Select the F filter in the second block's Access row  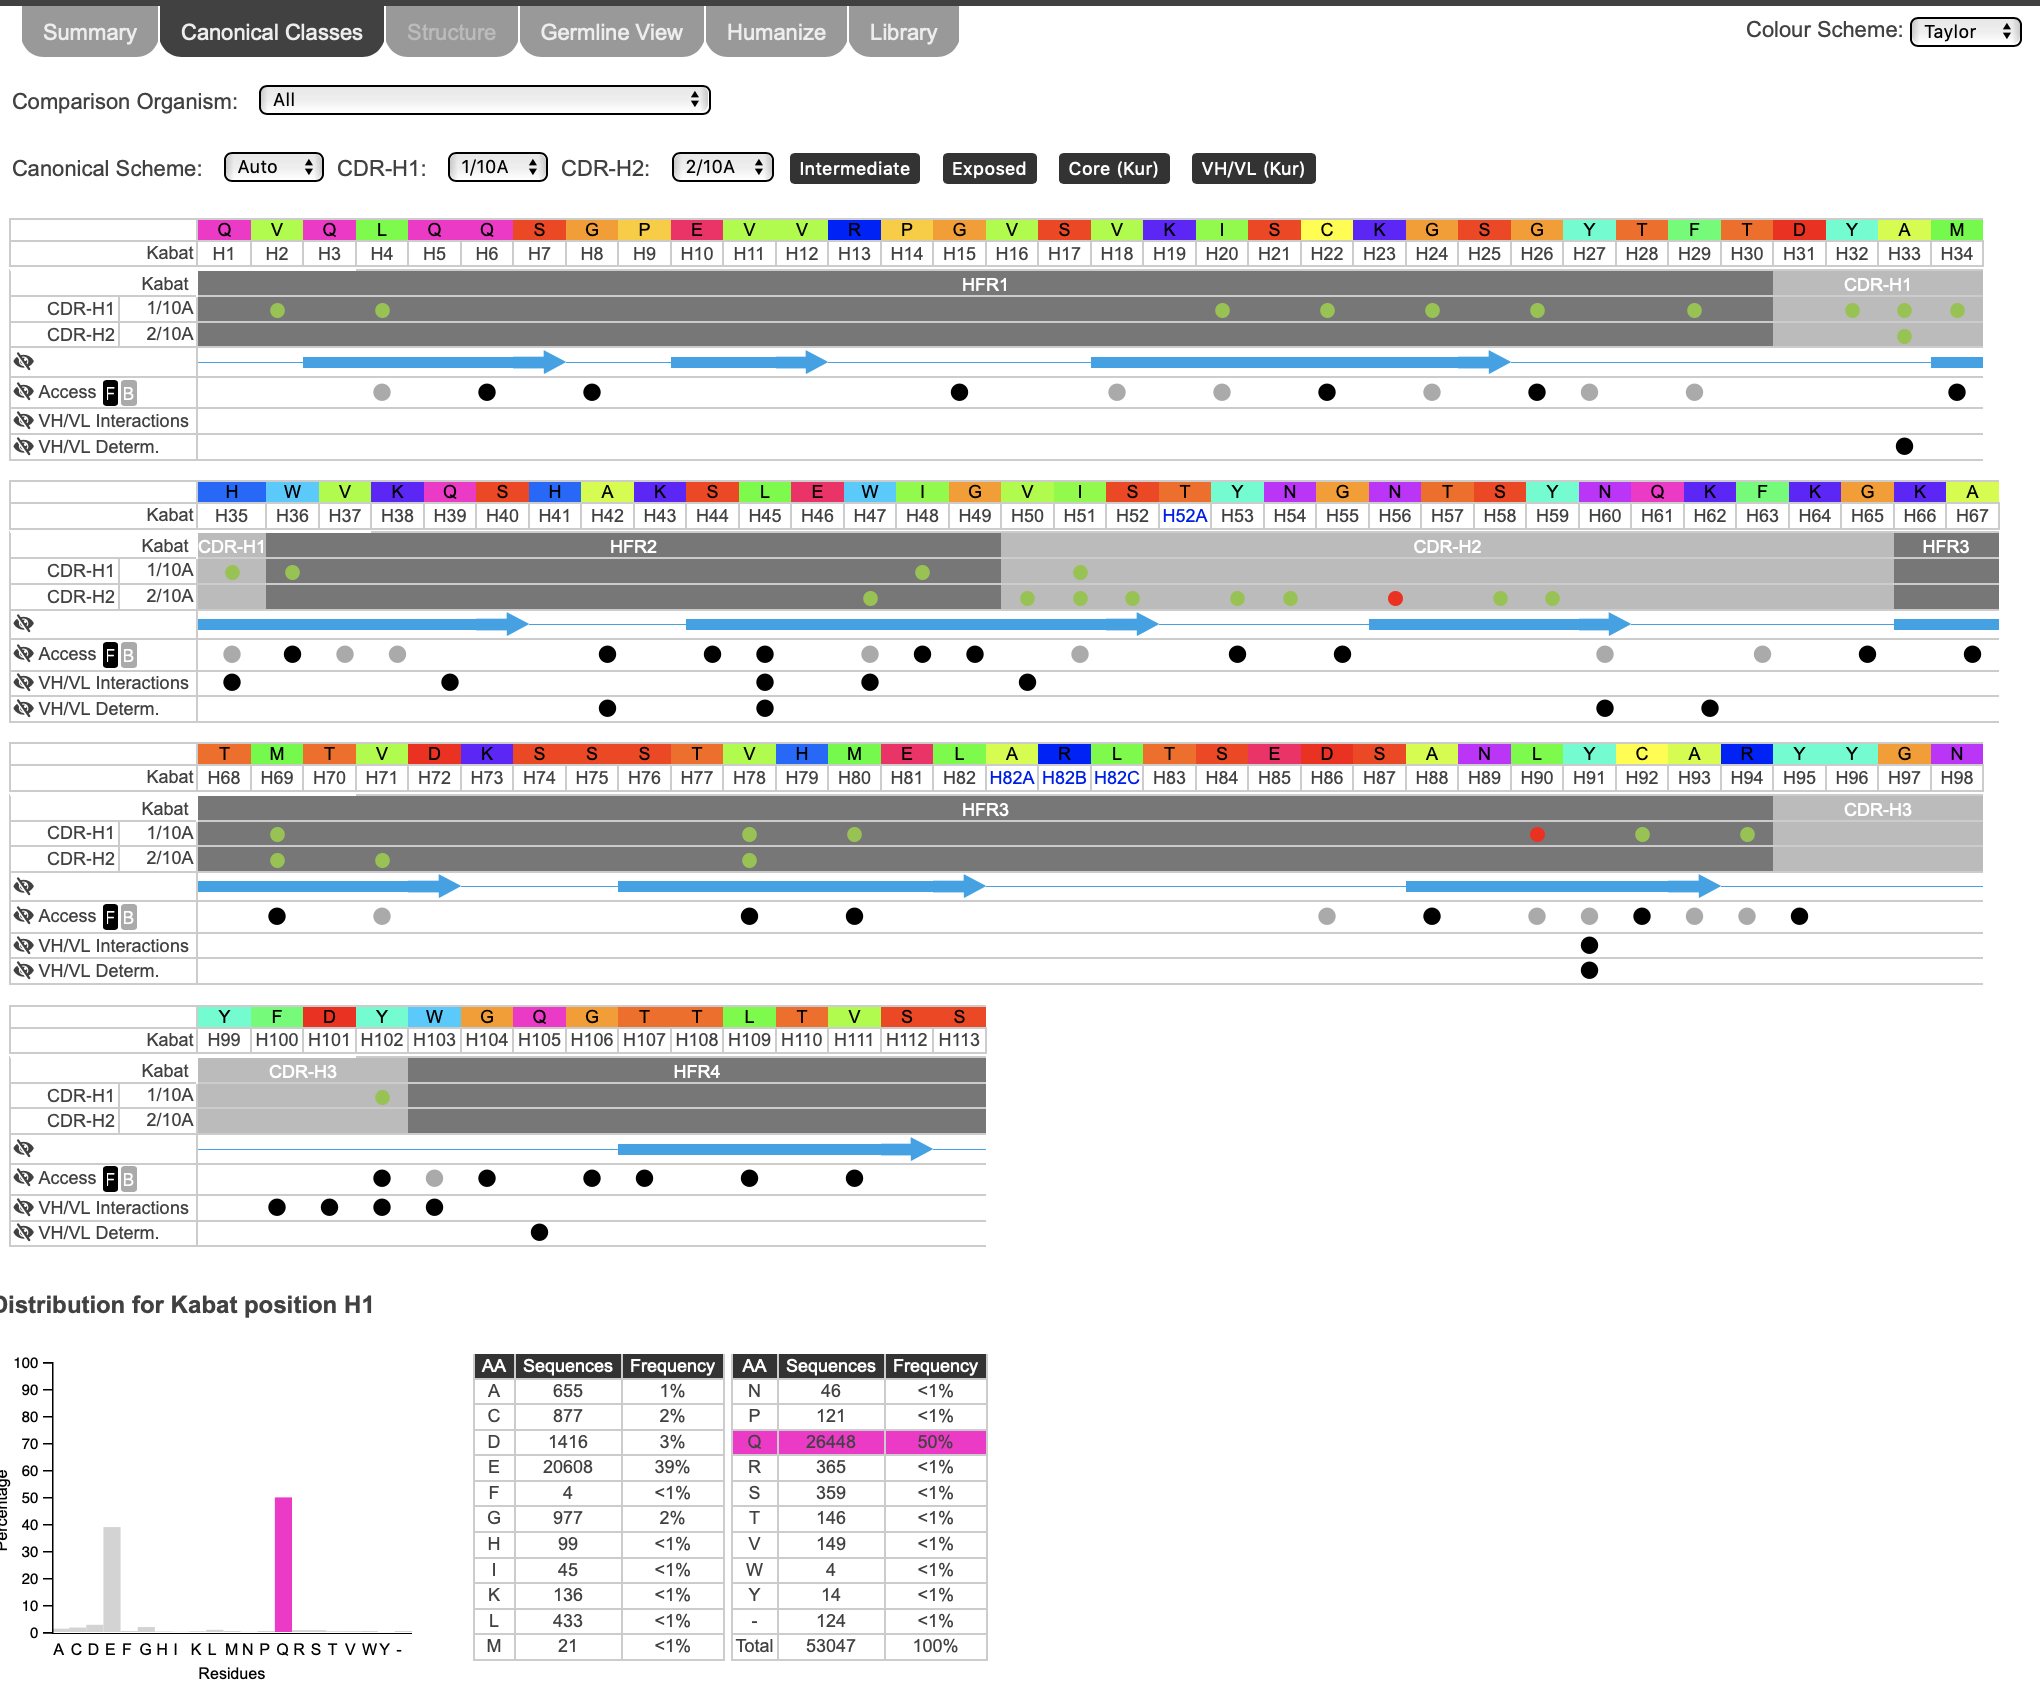coord(110,654)
